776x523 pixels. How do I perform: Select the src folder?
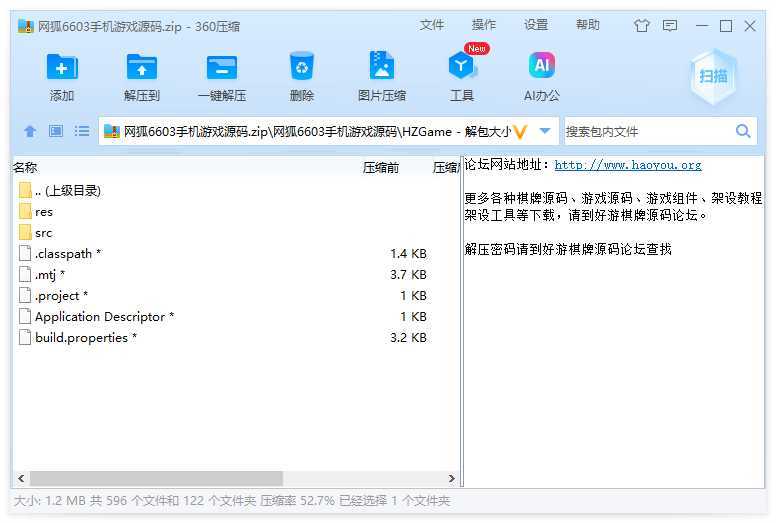point(44,233)
